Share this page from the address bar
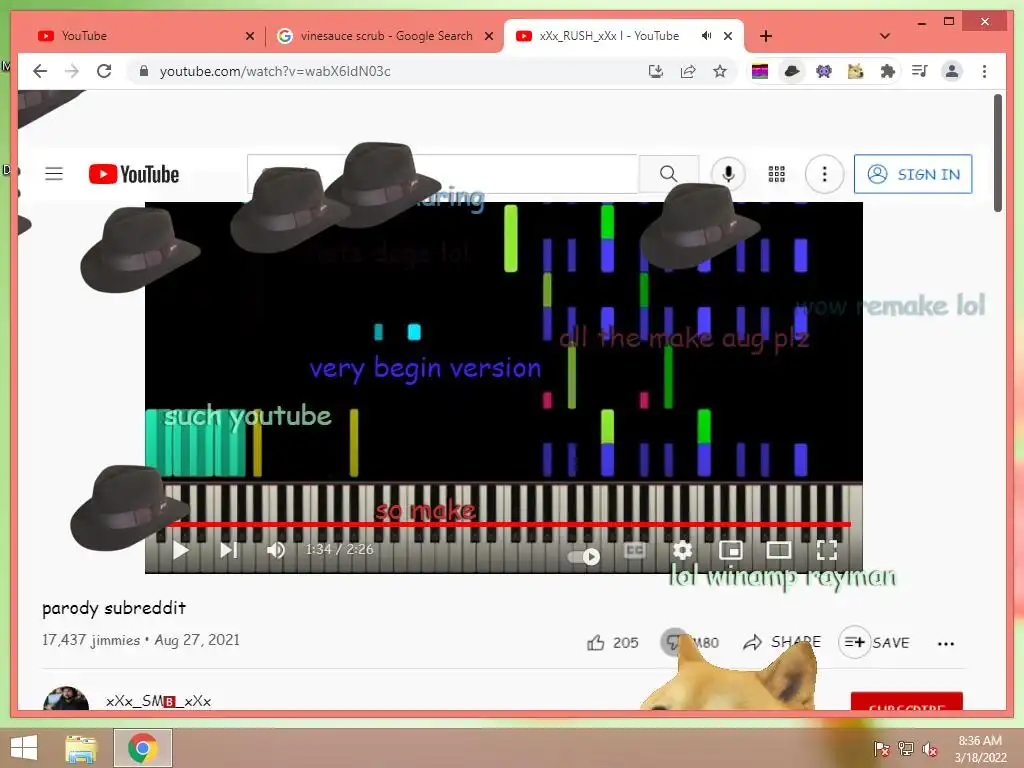The height and width of the screenshot is (768, 1024). pyautogui.click(x=688, y=71)
